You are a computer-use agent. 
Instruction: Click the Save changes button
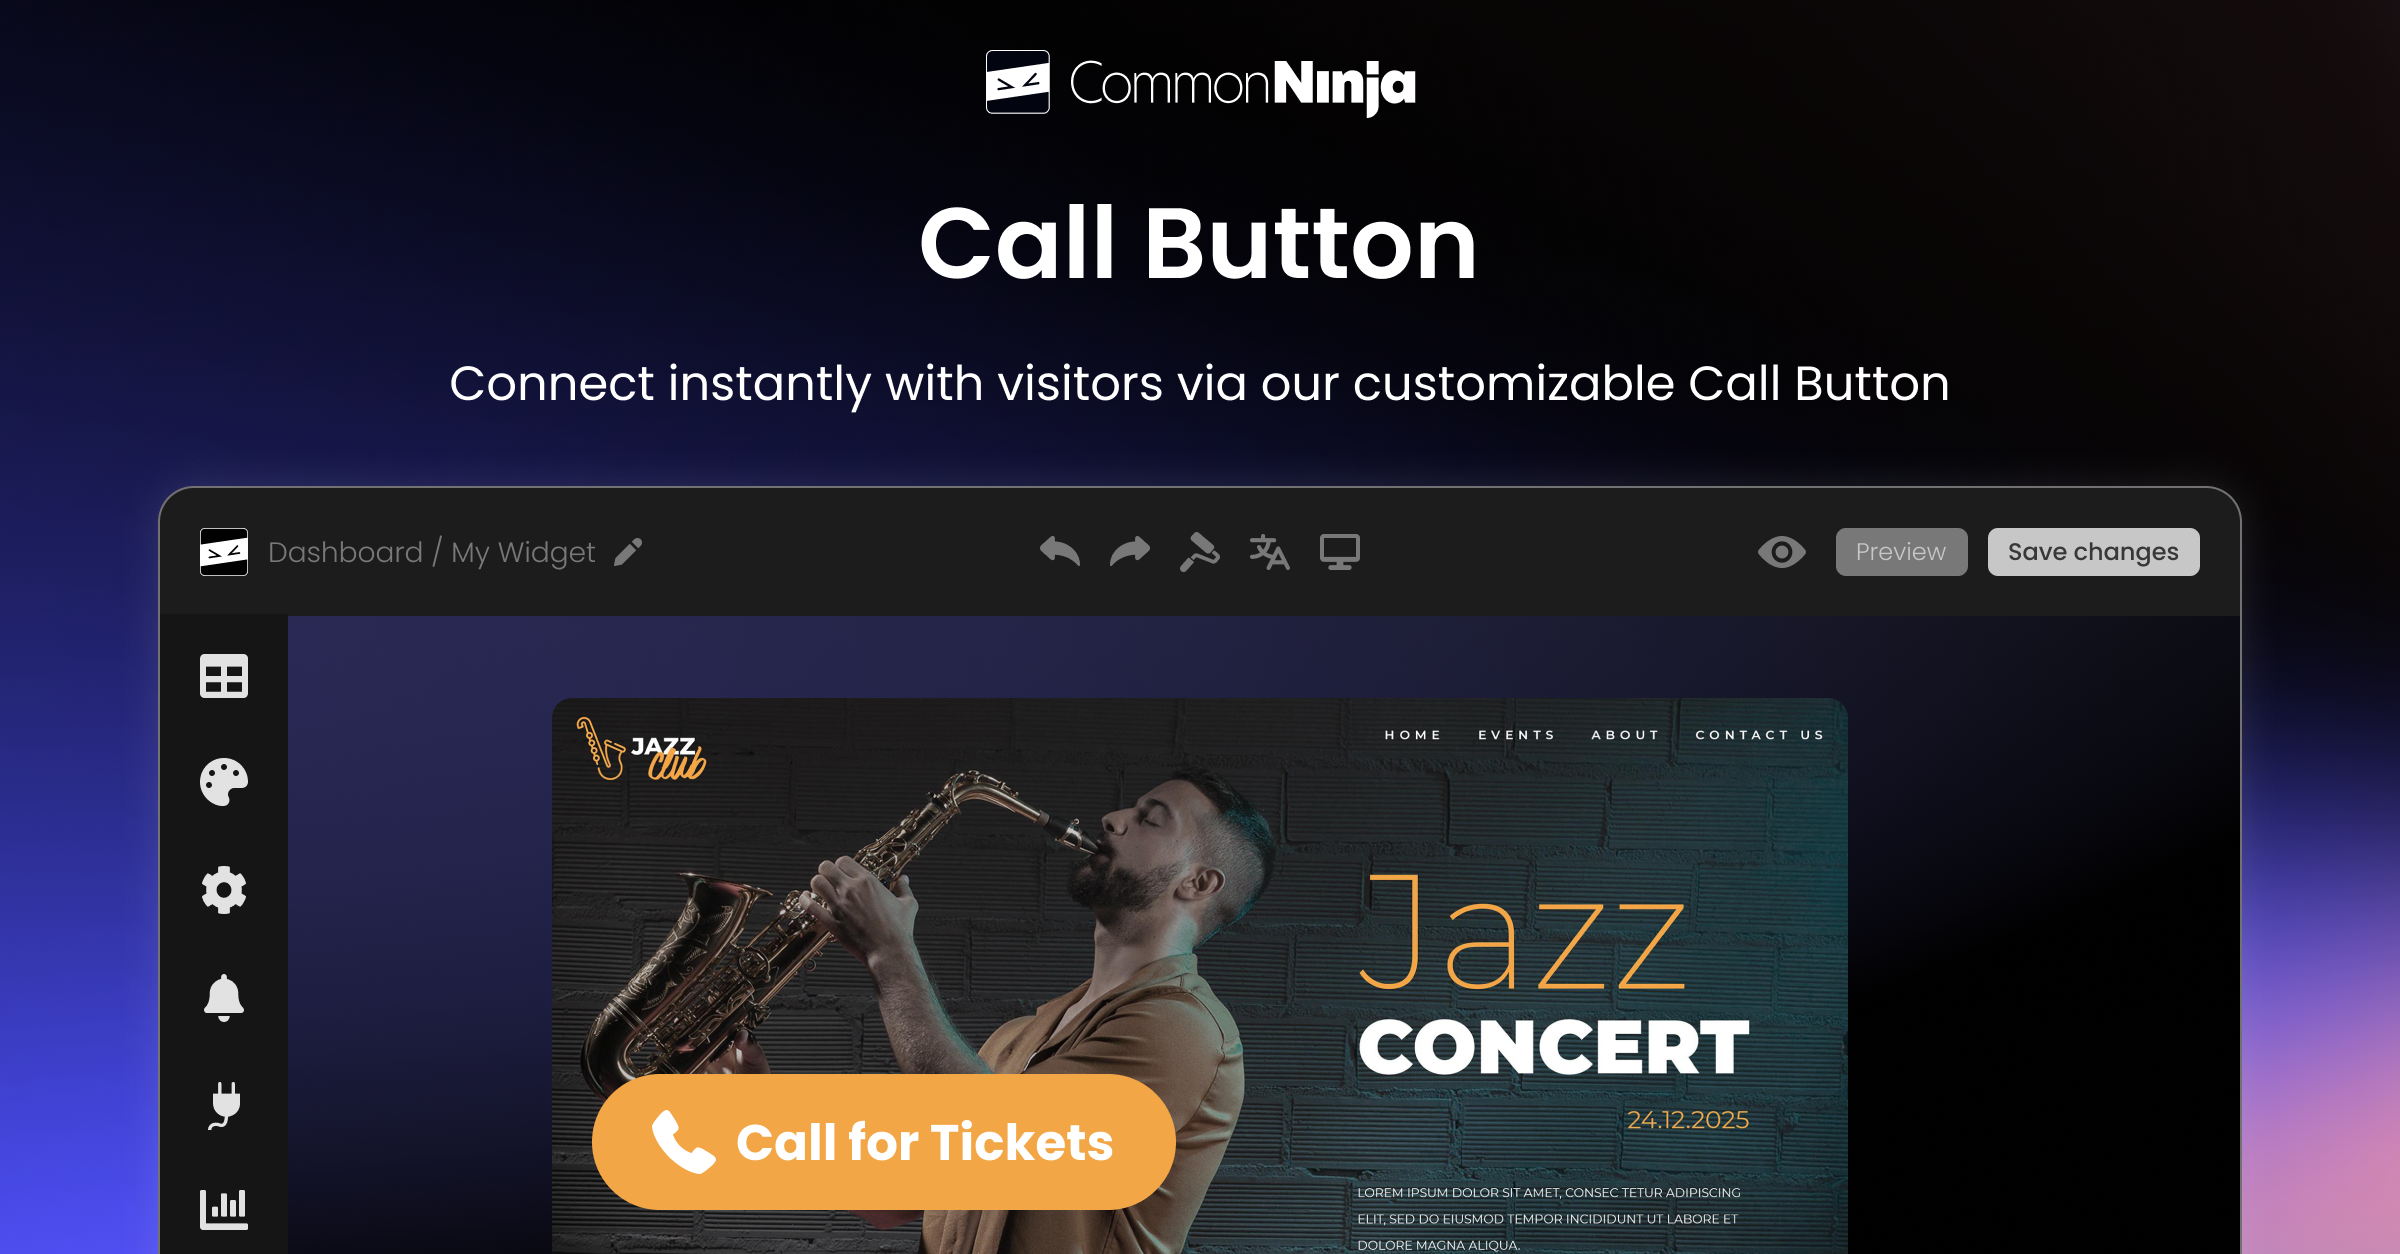(x=2093, y=552)
